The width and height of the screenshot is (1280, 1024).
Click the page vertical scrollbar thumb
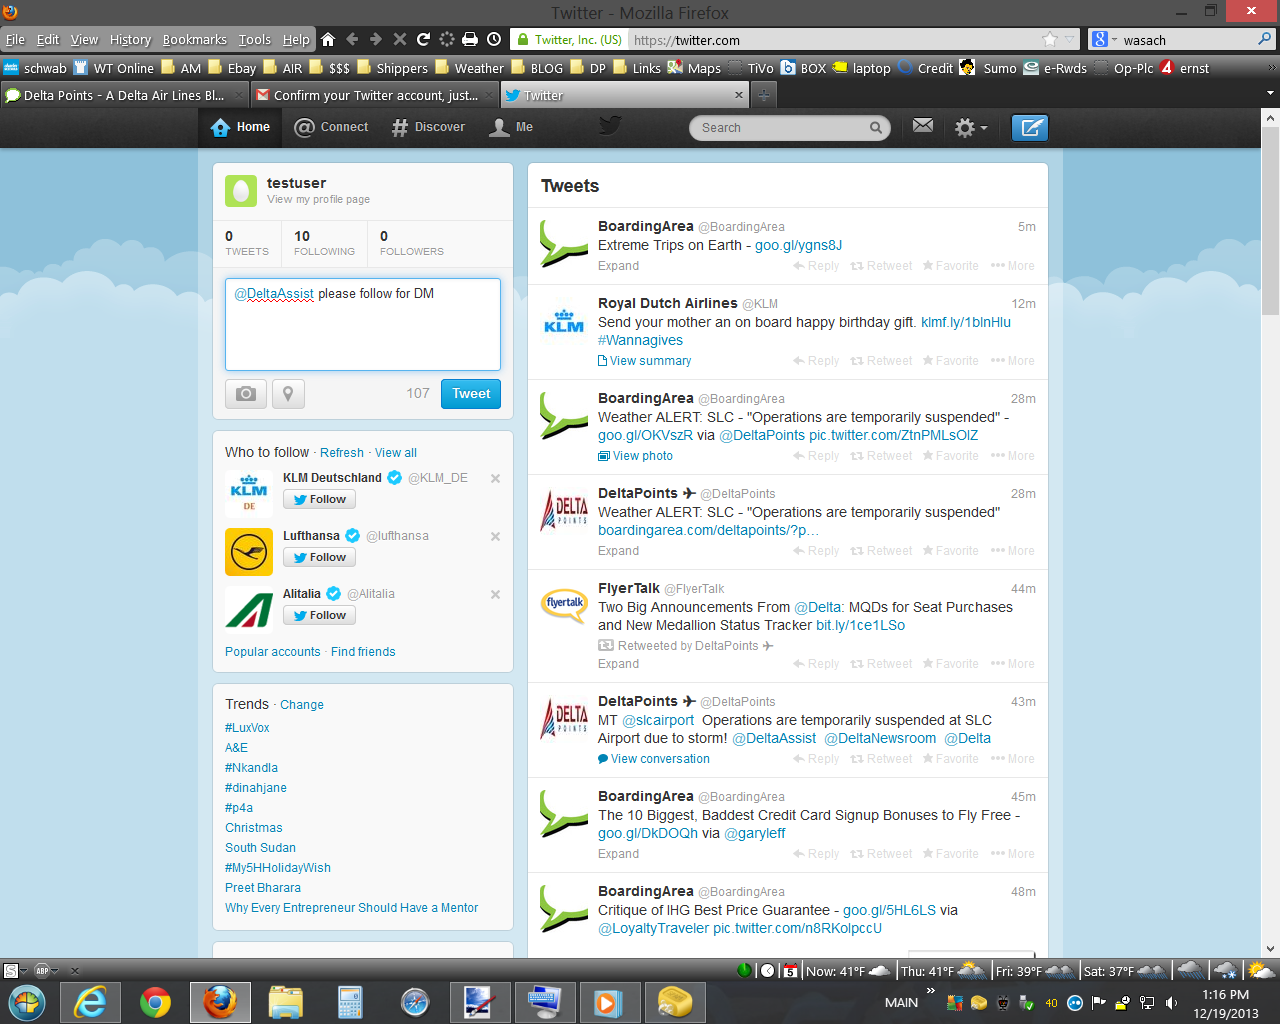click(1270, 220)
